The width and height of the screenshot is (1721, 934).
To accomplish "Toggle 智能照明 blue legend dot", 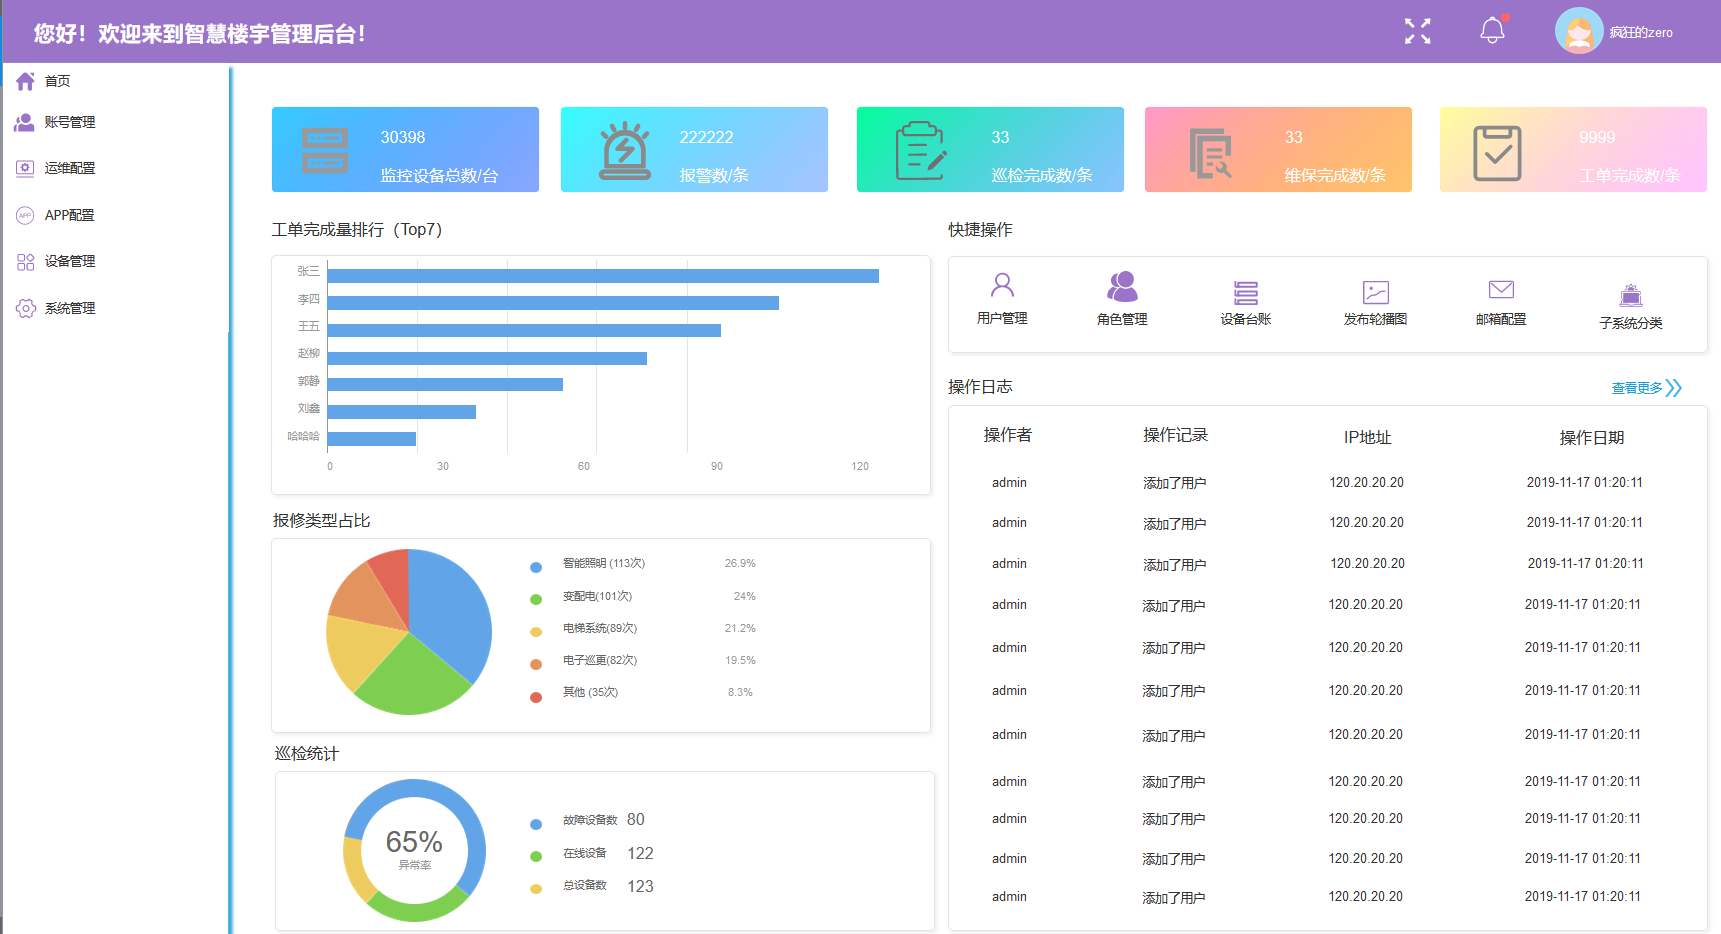I will 536,567.
